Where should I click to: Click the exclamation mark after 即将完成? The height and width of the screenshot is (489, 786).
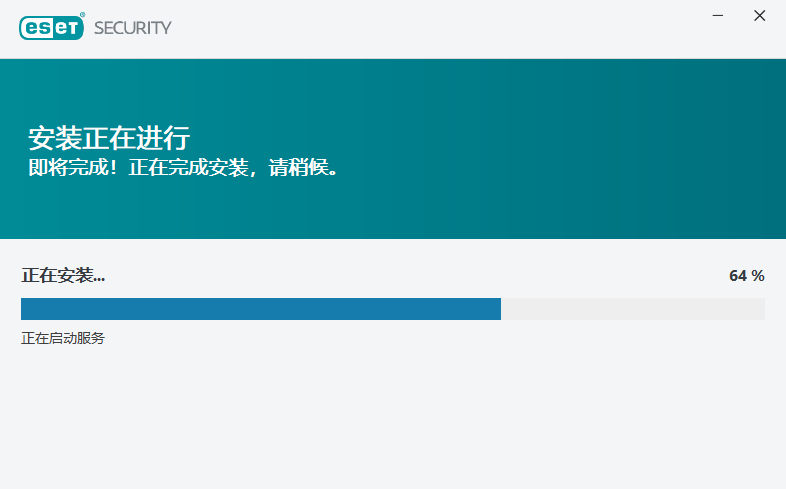(114, 167)
